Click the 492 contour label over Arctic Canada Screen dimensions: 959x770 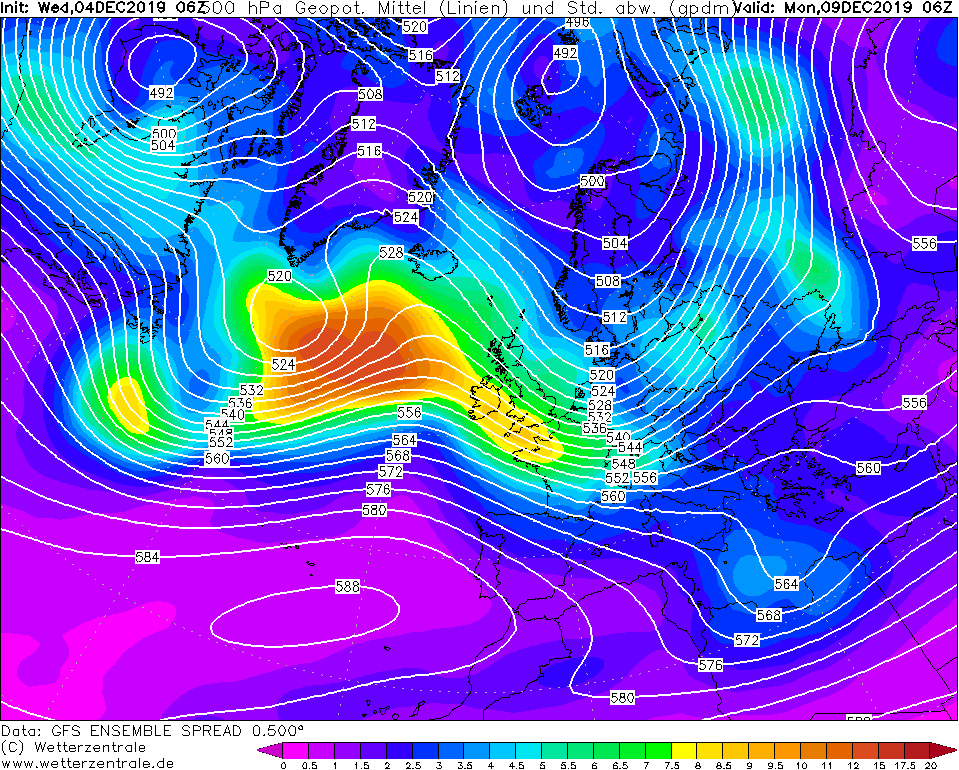click(x=161, y=93)
